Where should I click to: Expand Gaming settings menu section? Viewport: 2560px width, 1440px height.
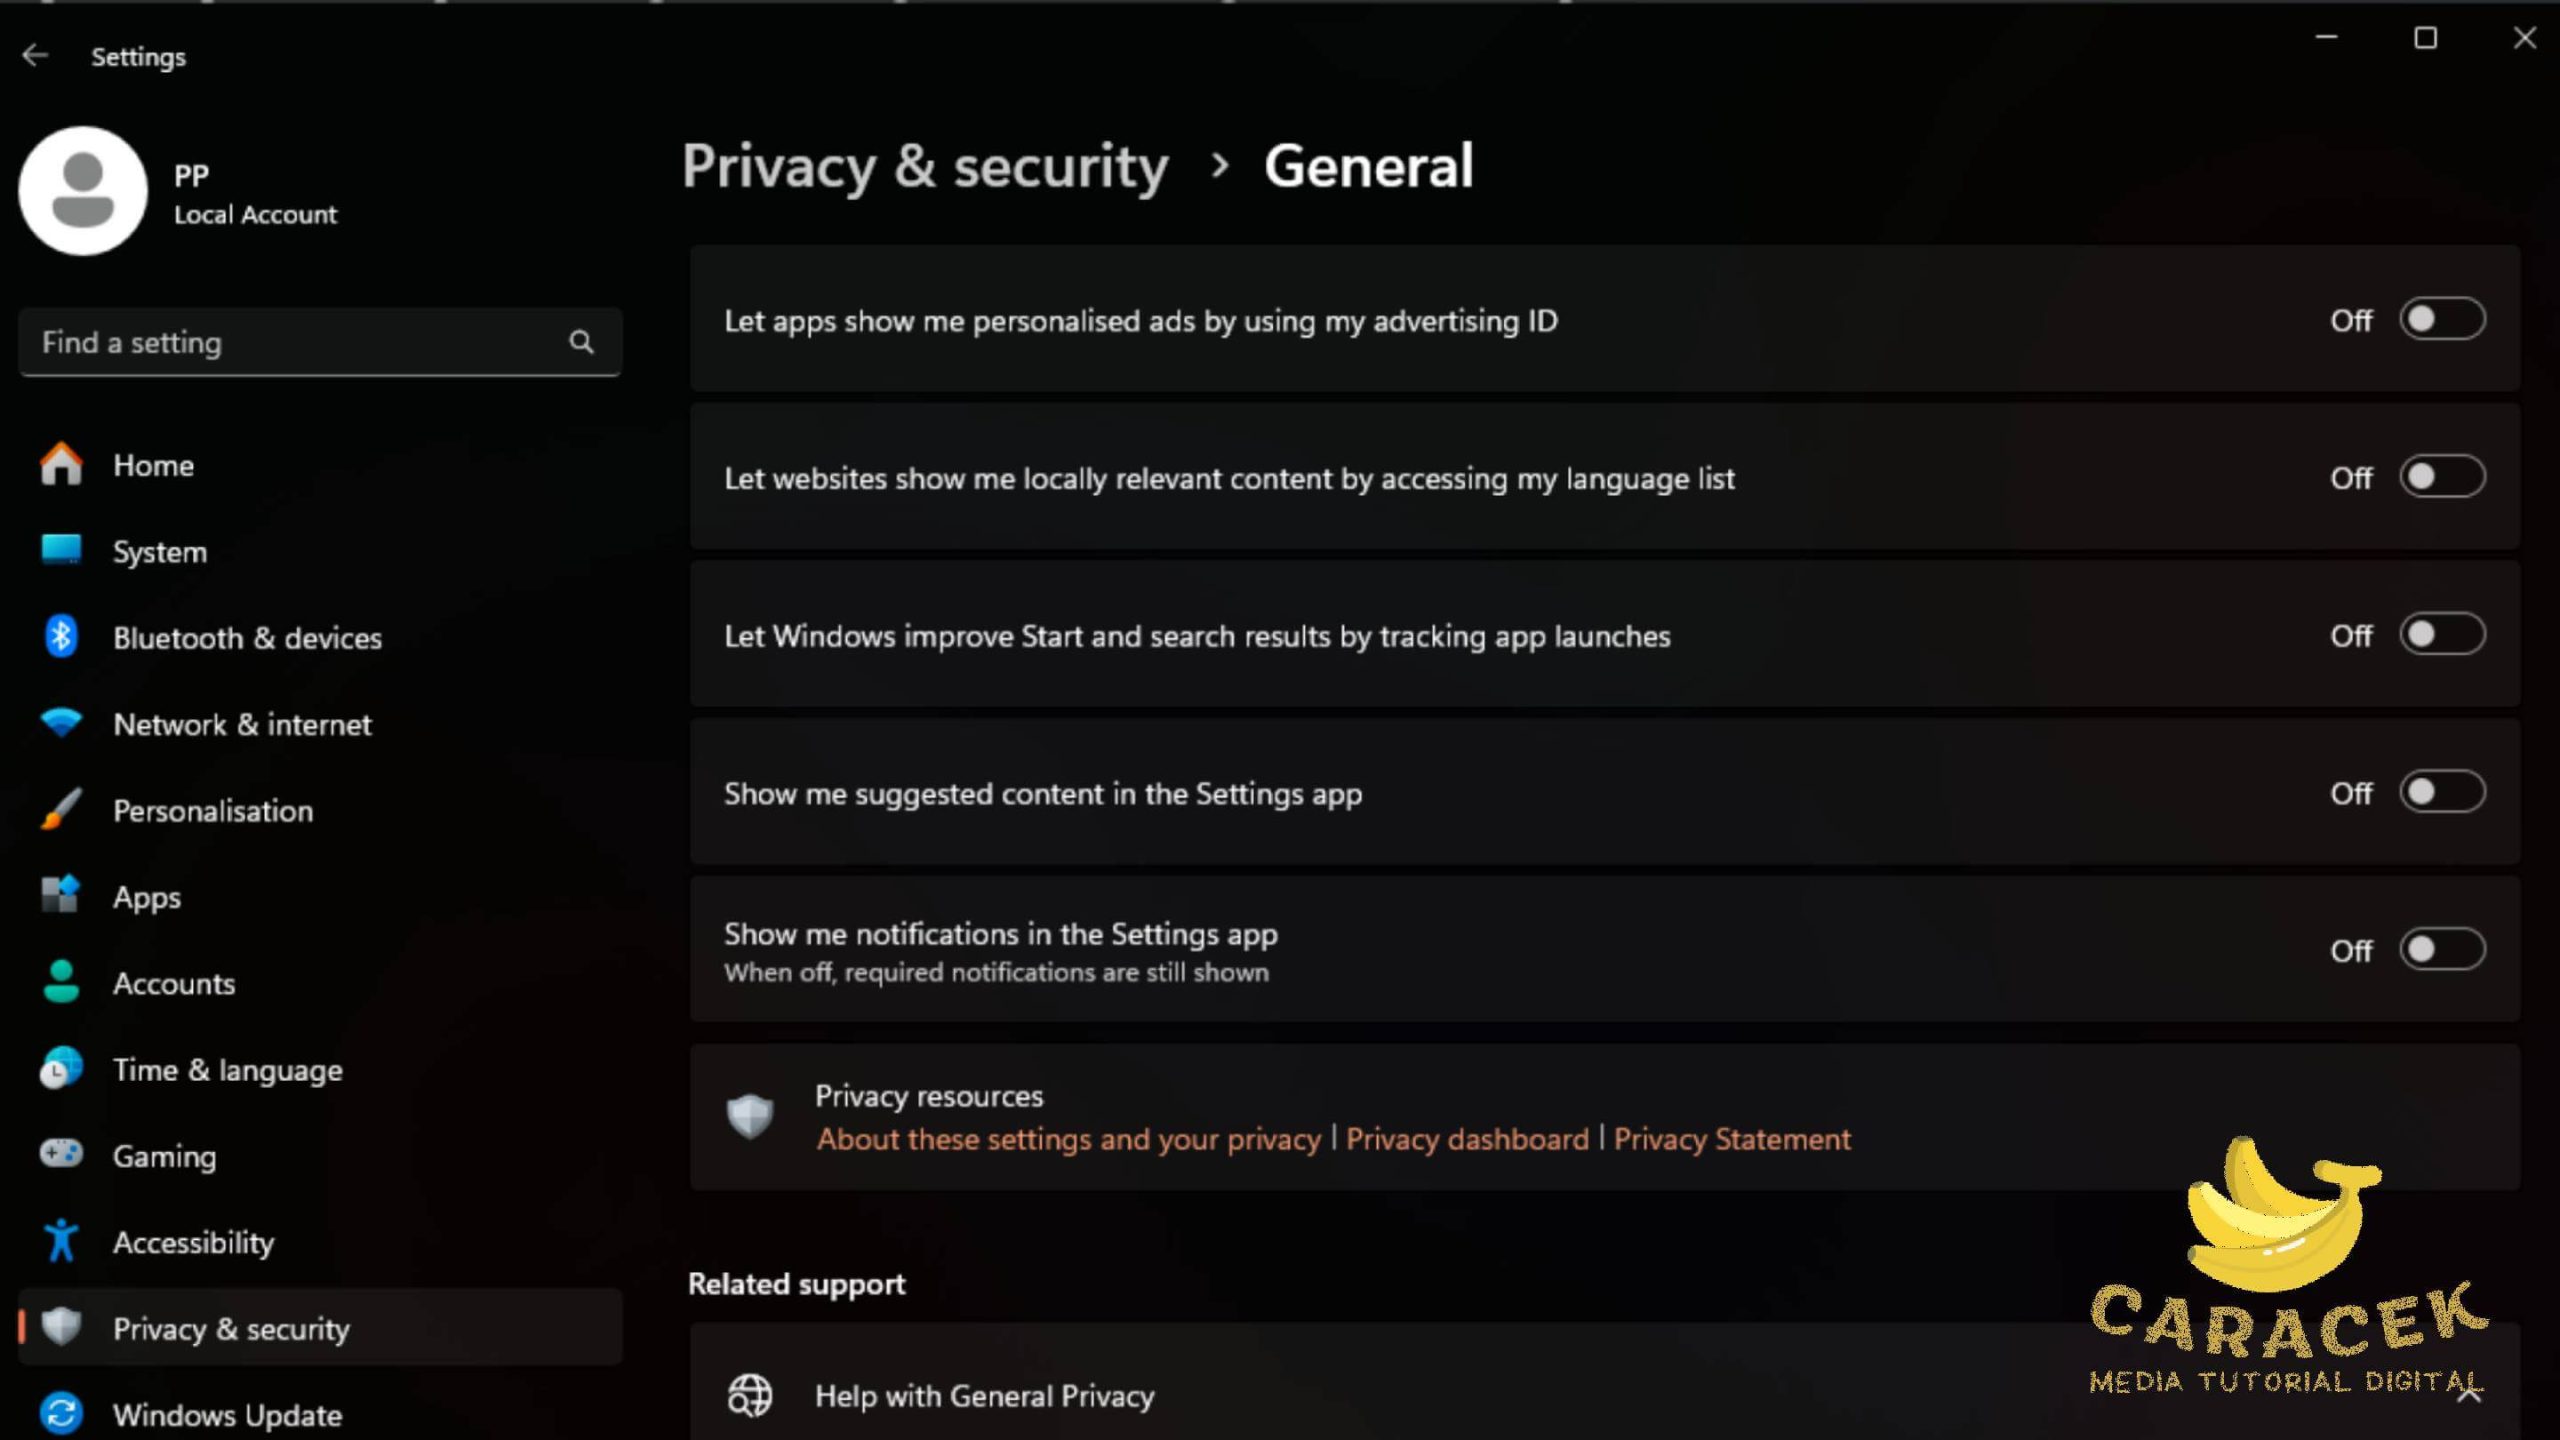(x=165, y=1155)
